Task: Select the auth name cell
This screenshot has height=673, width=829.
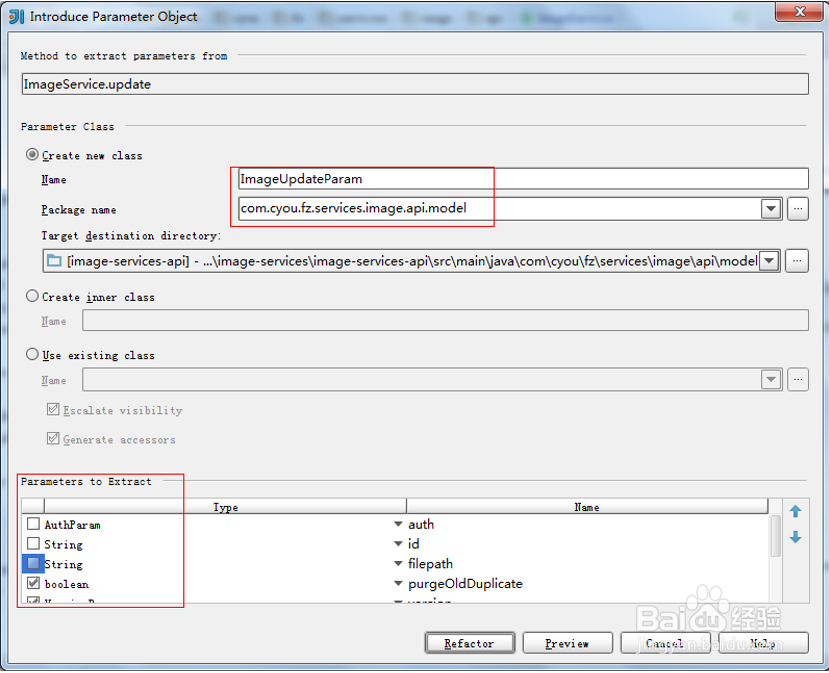Action: [x=587, y=524]
